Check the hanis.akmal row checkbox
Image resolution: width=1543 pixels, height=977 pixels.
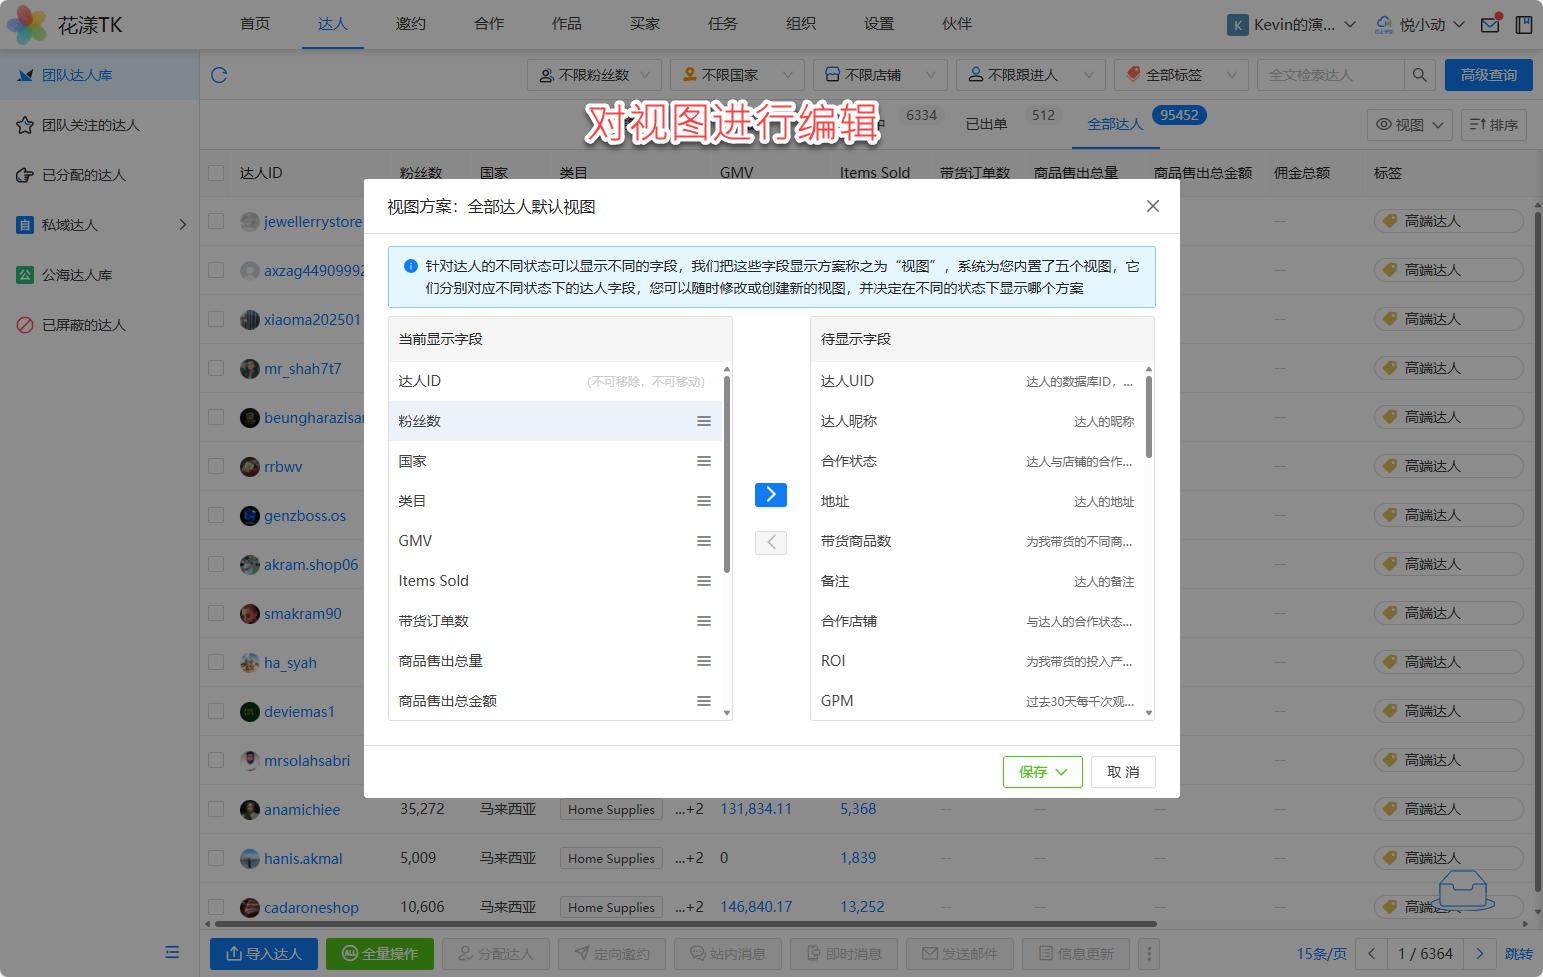[216, 858]
